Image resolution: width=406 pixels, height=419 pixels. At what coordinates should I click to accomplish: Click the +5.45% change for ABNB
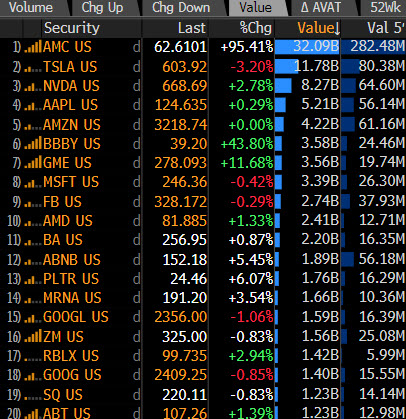coord(251,260)
